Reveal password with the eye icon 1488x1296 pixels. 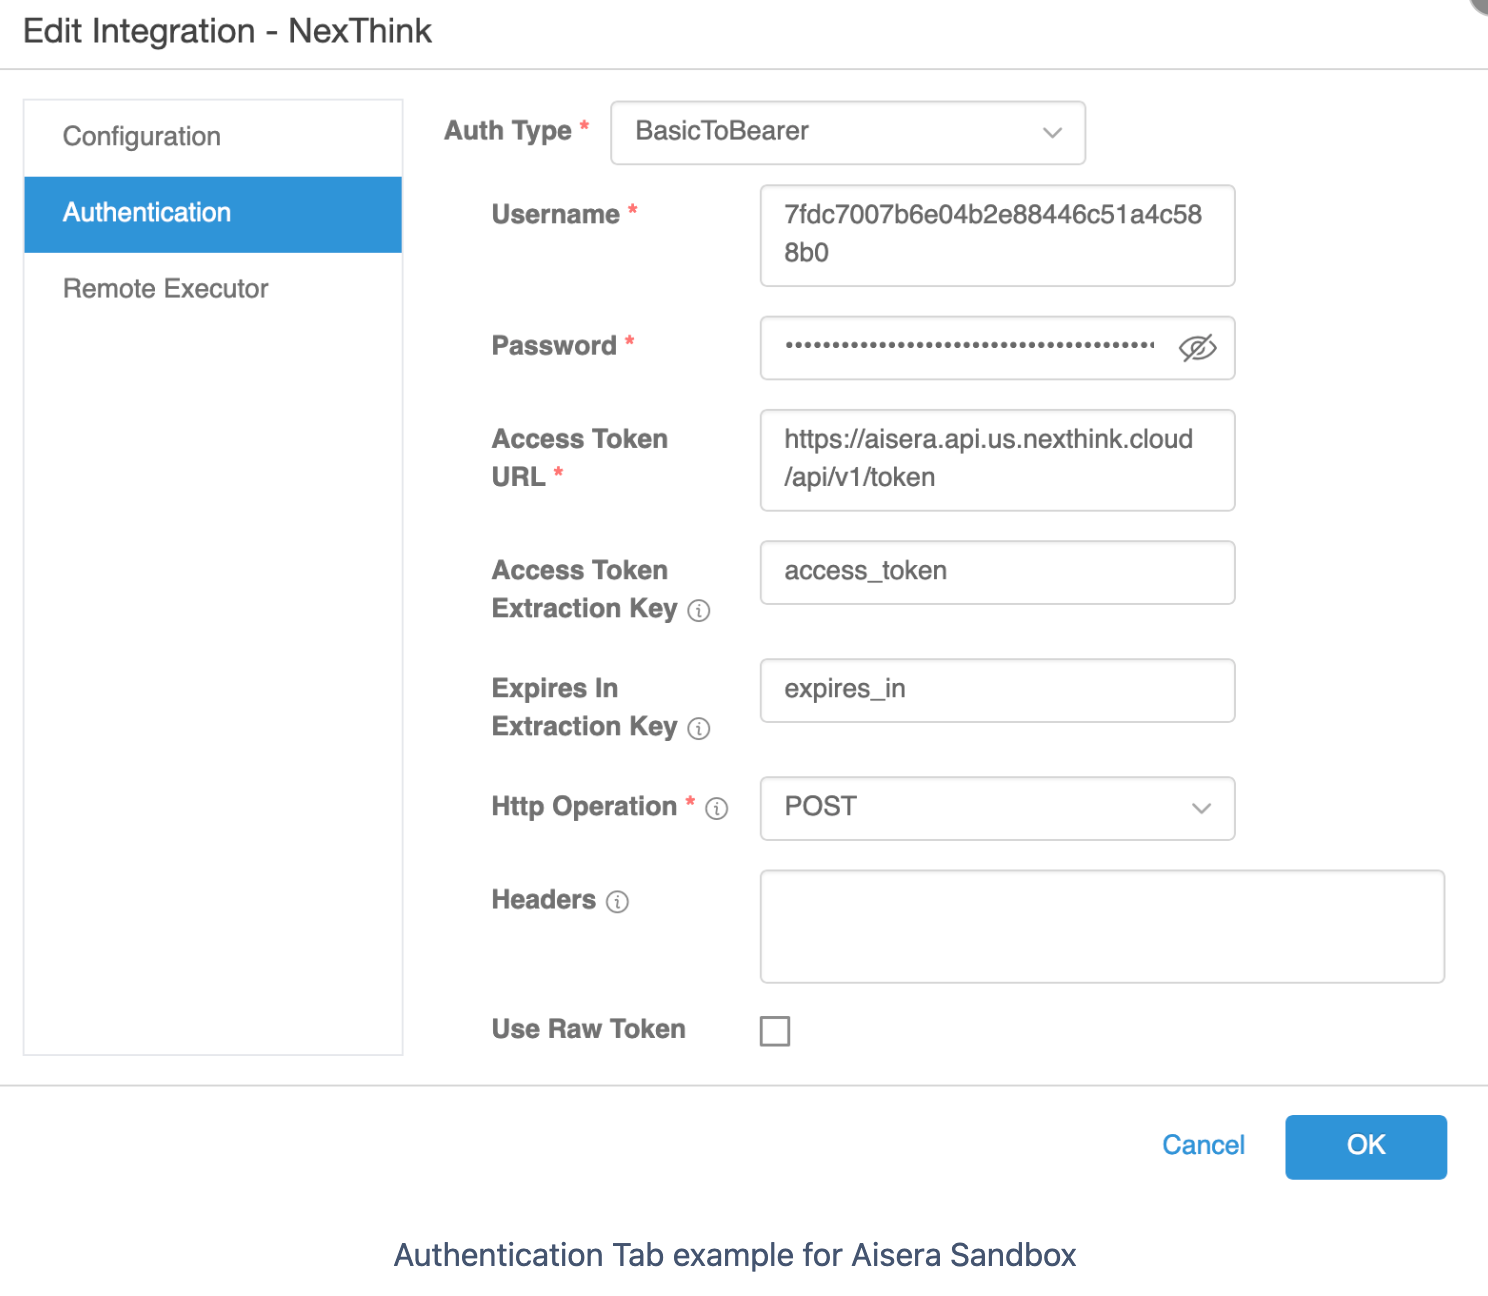[x=1197, y=348]
